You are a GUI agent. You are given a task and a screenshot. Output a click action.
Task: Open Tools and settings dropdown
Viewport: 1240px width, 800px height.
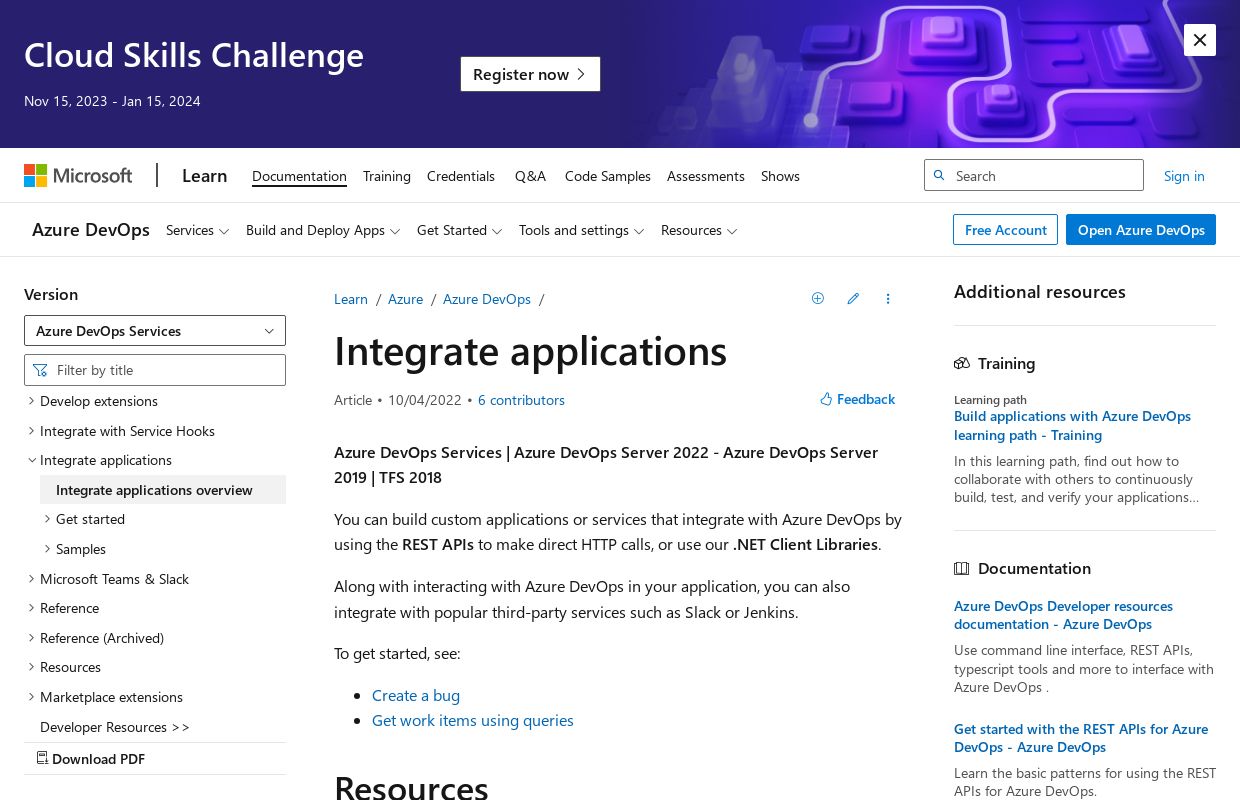click(x=582, y=230)
